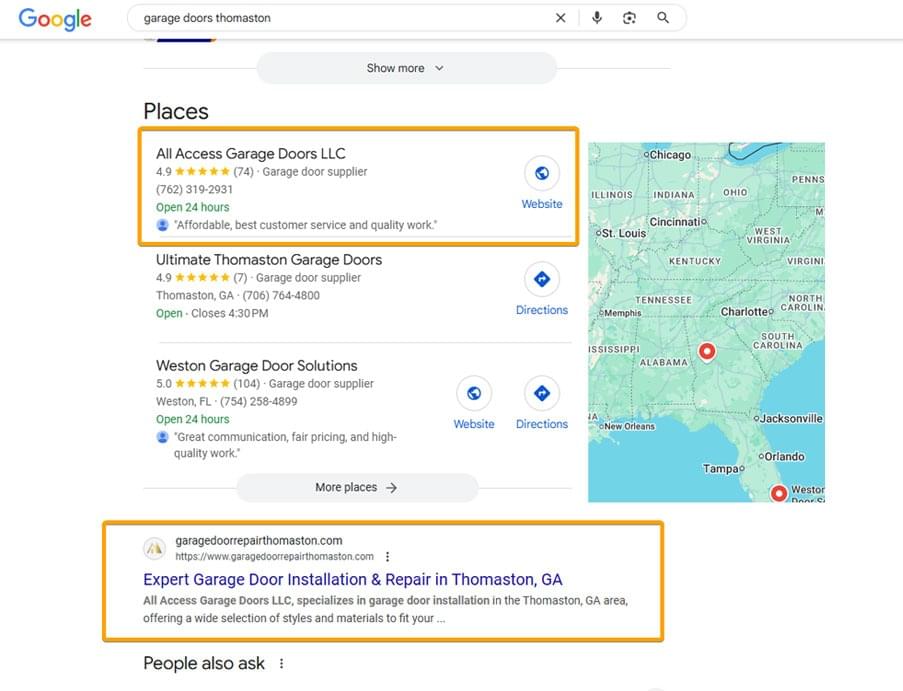This screenshot has height=691, width=903.
Task: Click the Places section heading
Action: coord(176,111)
